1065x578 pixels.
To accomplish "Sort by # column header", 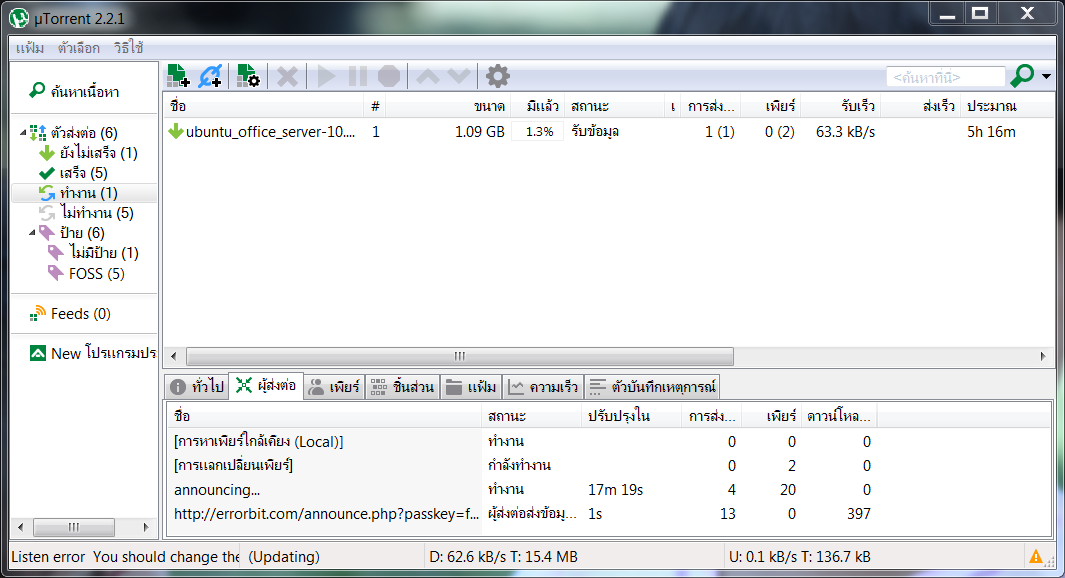I will (375, 106).
